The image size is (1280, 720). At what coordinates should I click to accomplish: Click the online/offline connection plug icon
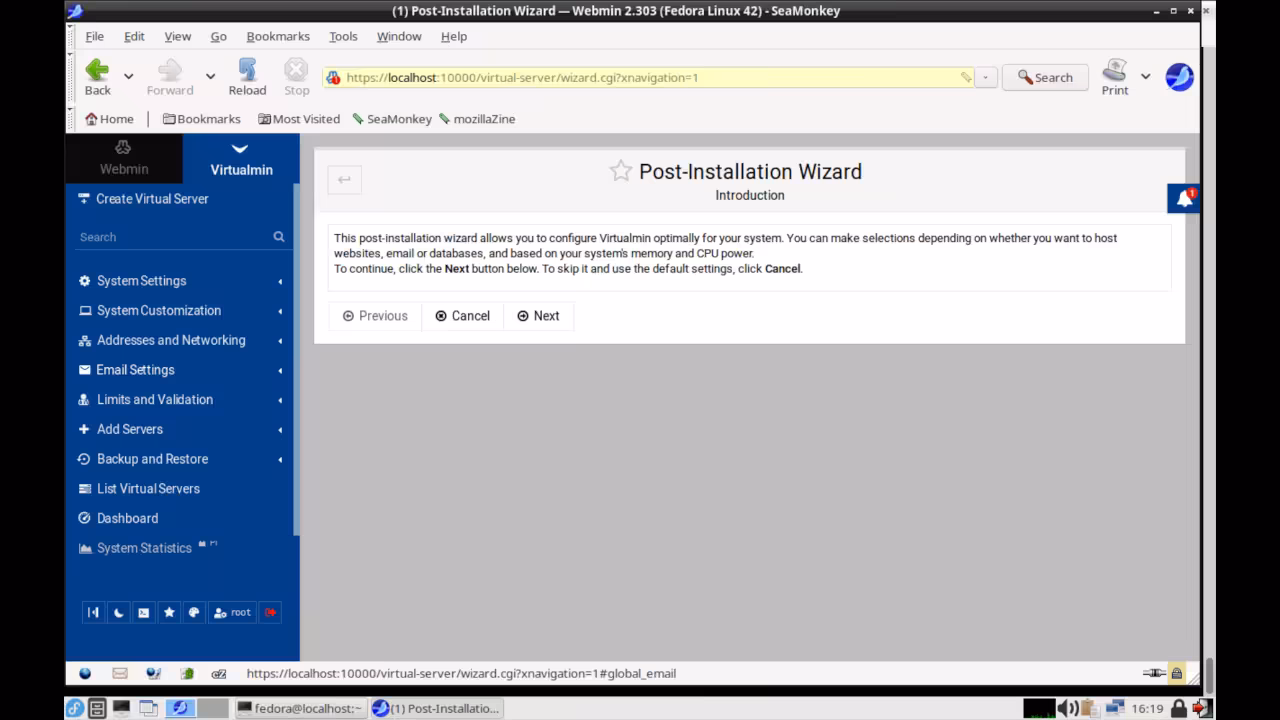click(x=1154, y=674)
